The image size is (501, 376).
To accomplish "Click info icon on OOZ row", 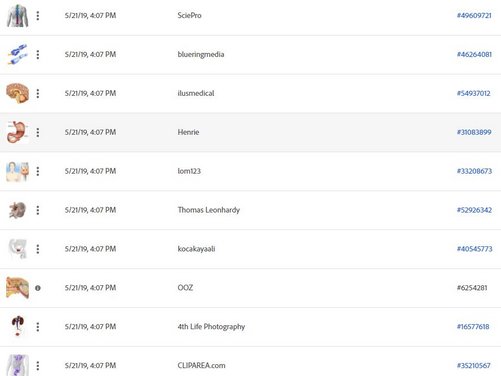I will [38, 288].
